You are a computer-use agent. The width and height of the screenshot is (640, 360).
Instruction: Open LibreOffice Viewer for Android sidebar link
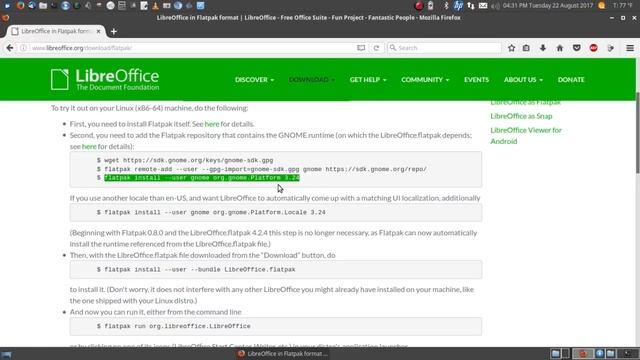tap(526, 136)
